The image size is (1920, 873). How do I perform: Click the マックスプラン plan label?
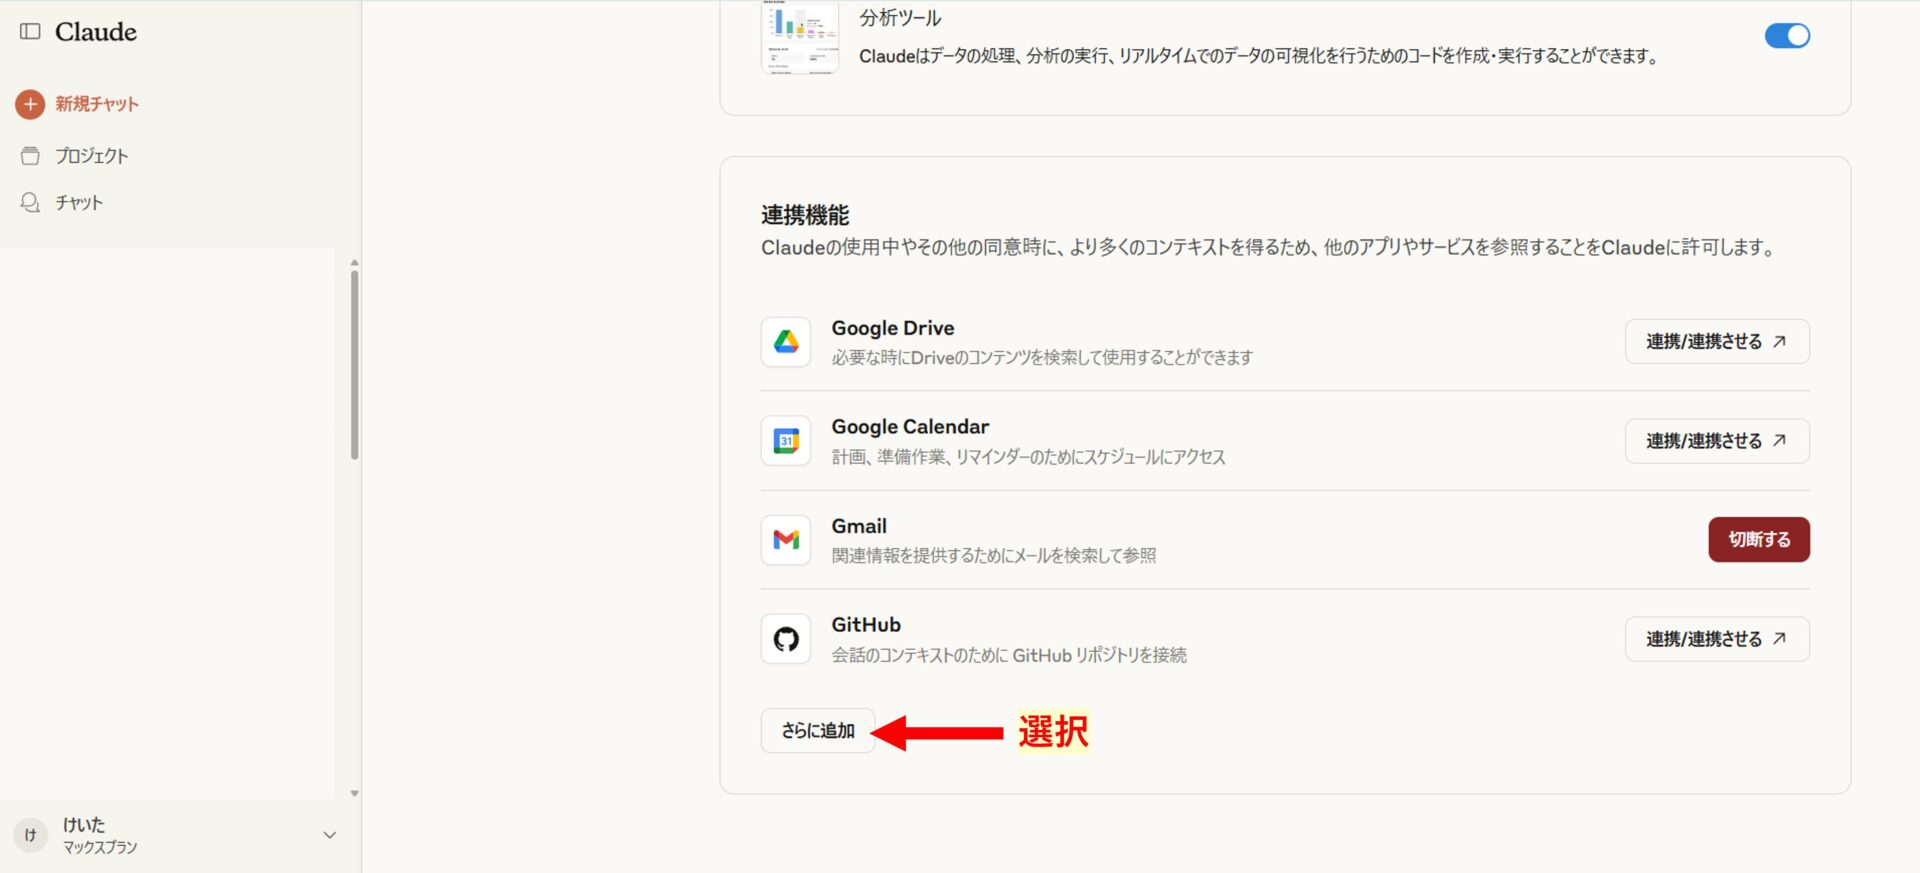pyautogui.click(x=100, y=847)
